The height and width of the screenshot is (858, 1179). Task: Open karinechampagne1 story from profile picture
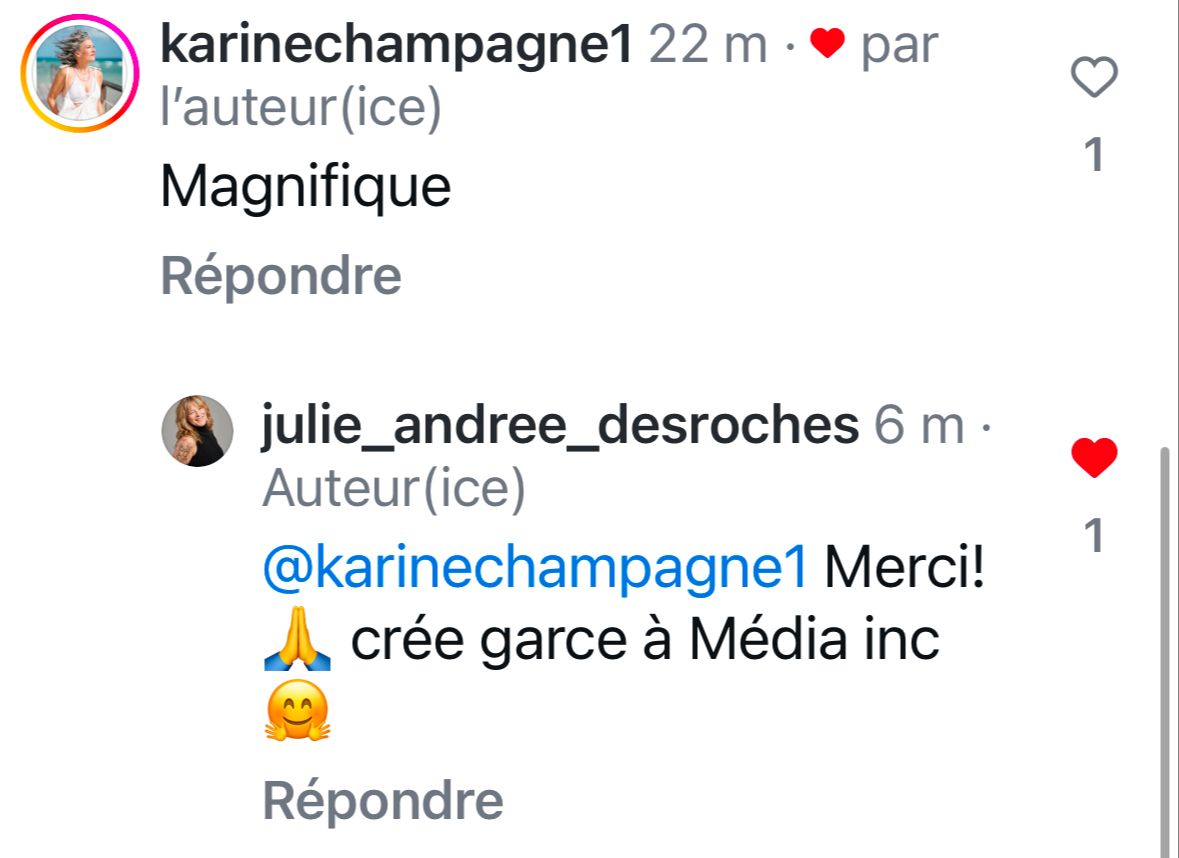[79, 74]
